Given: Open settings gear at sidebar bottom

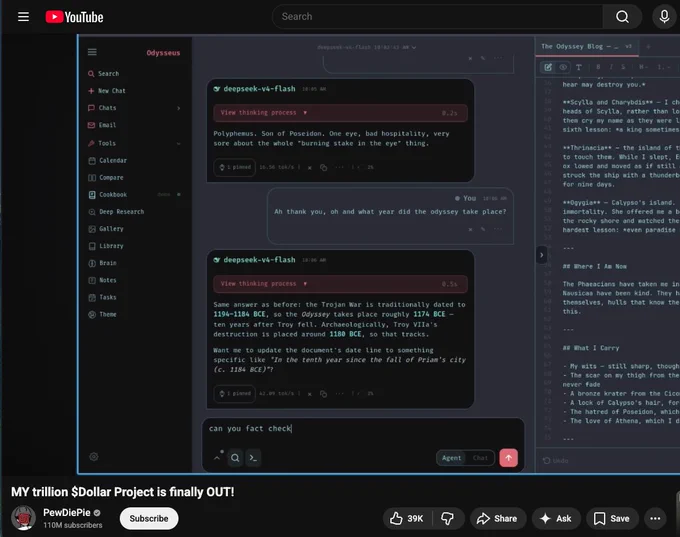Looking at the screenshot, I should pyautogui.click(x=93, y=456).
